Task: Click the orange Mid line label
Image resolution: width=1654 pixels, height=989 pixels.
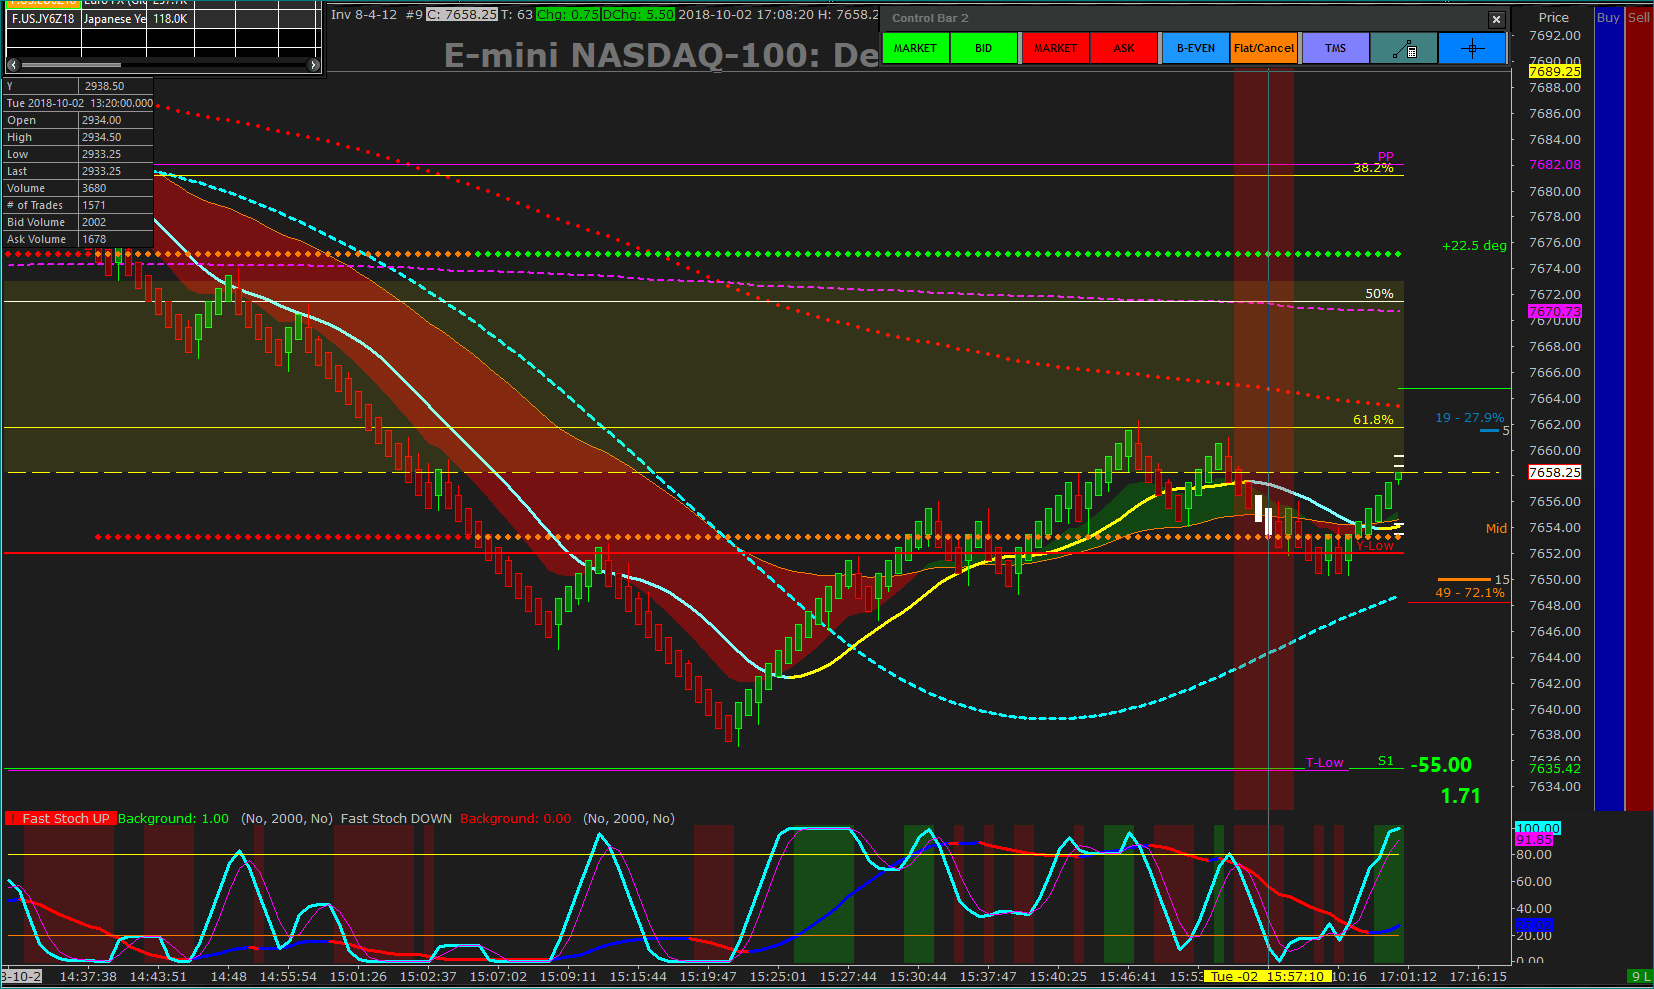Action: 1496,529
